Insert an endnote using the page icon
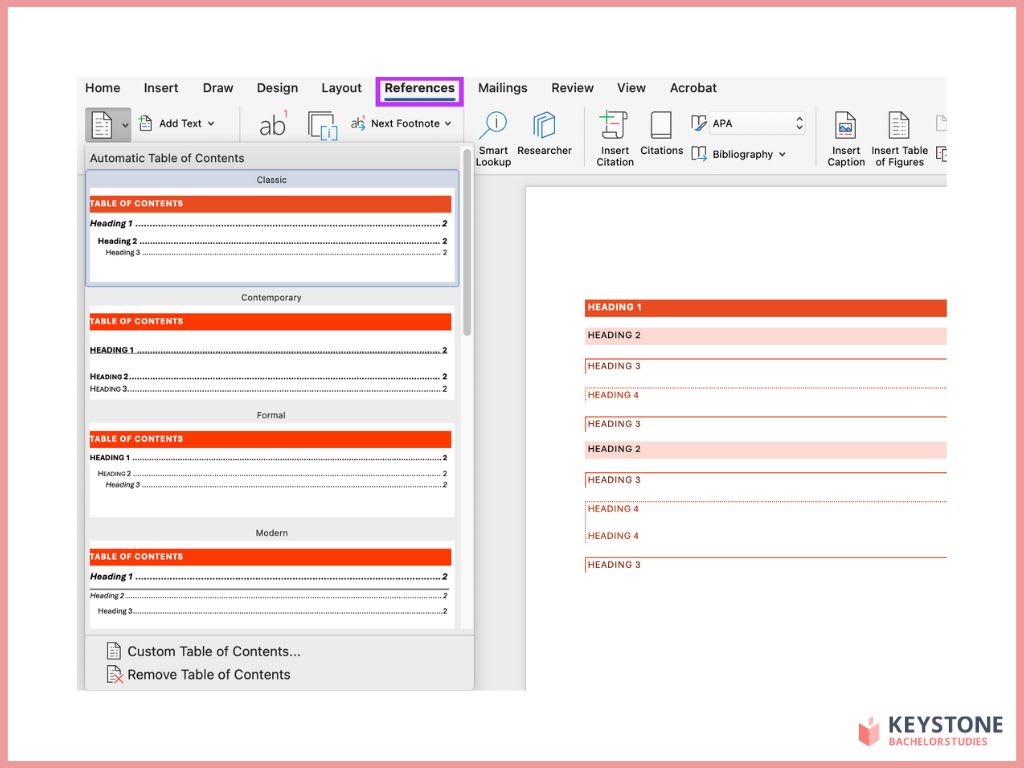 click(x=323, y=125)
